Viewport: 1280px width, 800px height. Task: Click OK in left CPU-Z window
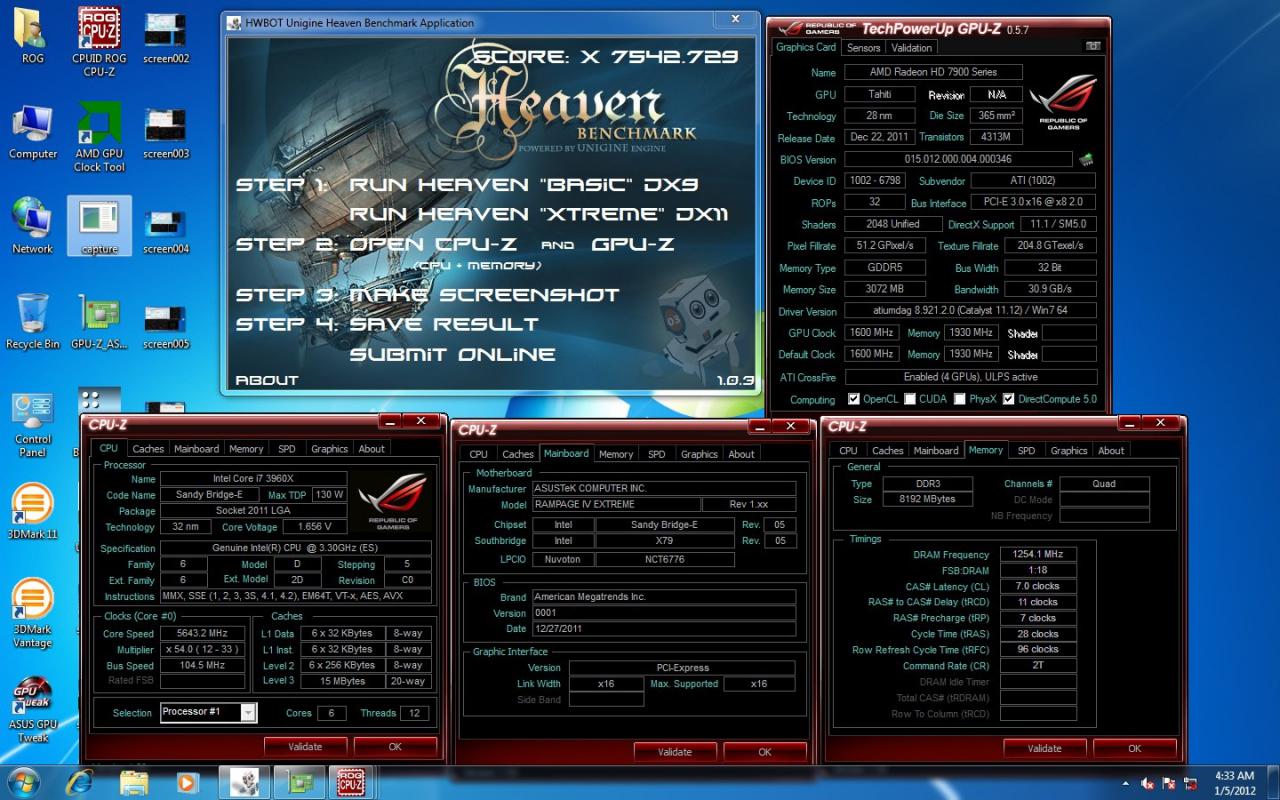395,746
